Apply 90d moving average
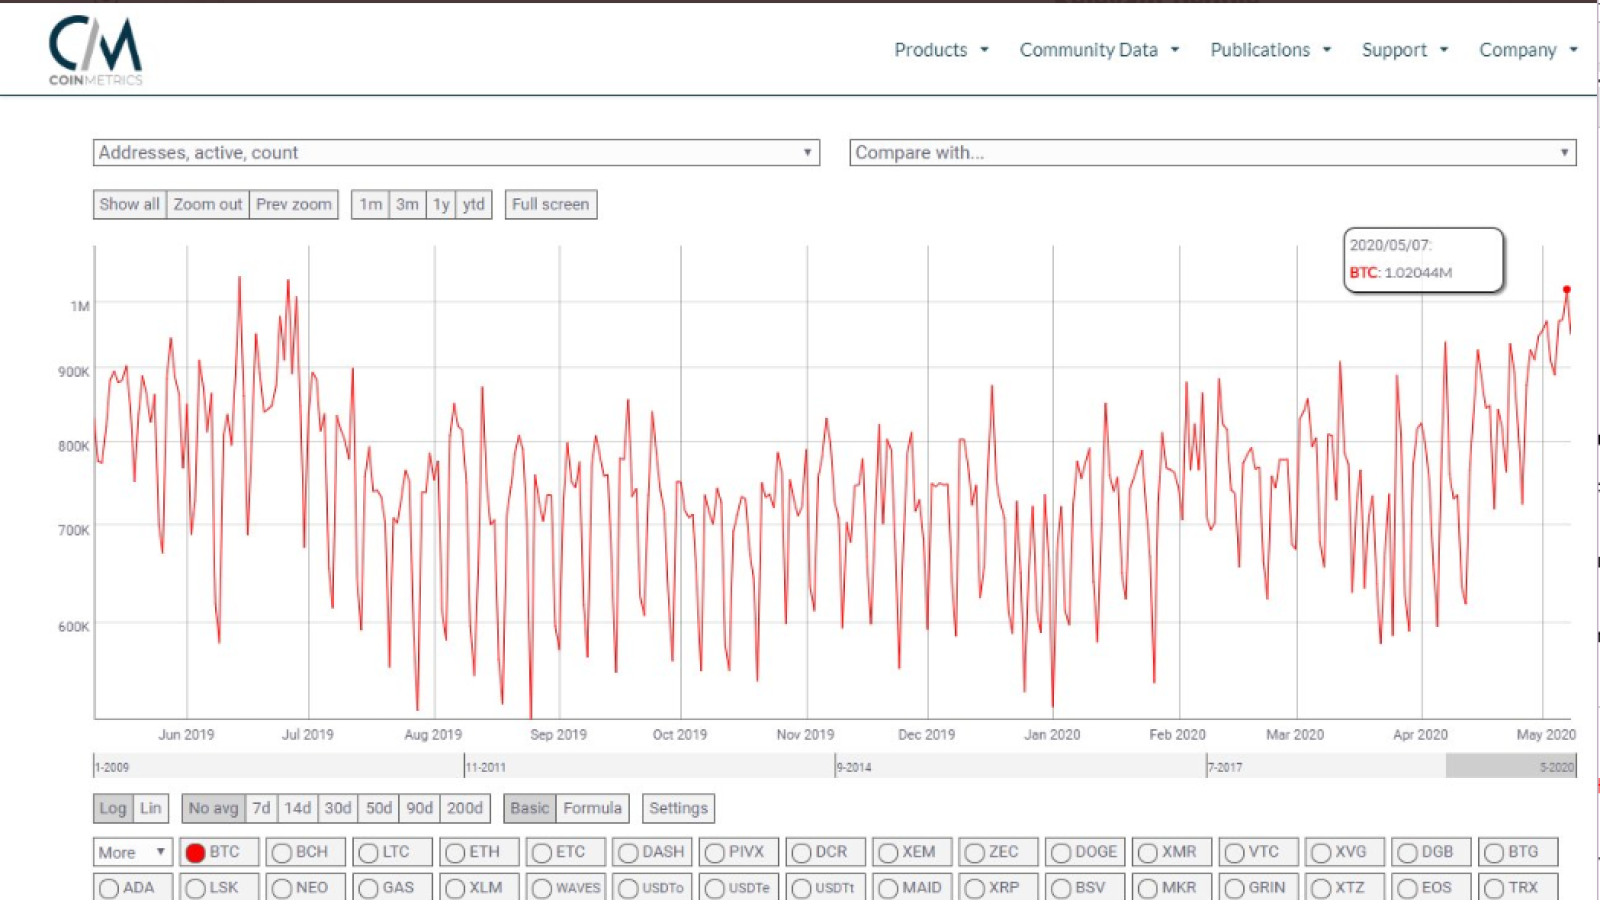Viewport: 1600px width, 900px height. tap(420, 808)
